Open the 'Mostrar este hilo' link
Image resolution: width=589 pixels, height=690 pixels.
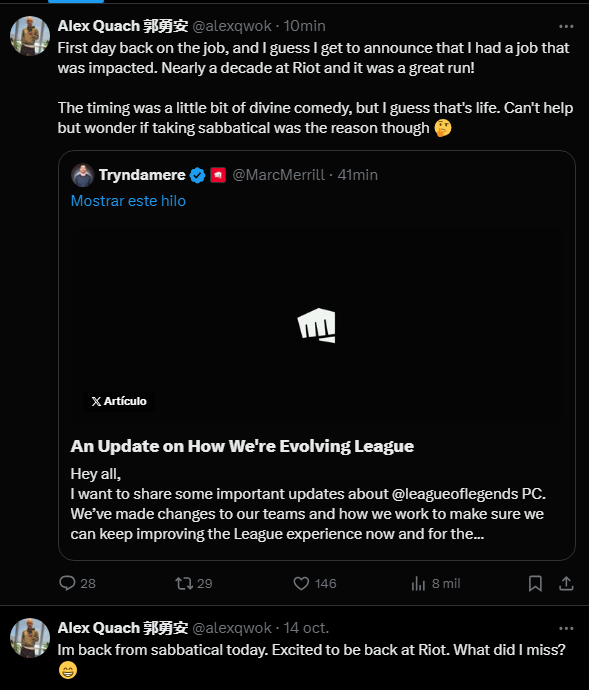click(x=128, y=201)
